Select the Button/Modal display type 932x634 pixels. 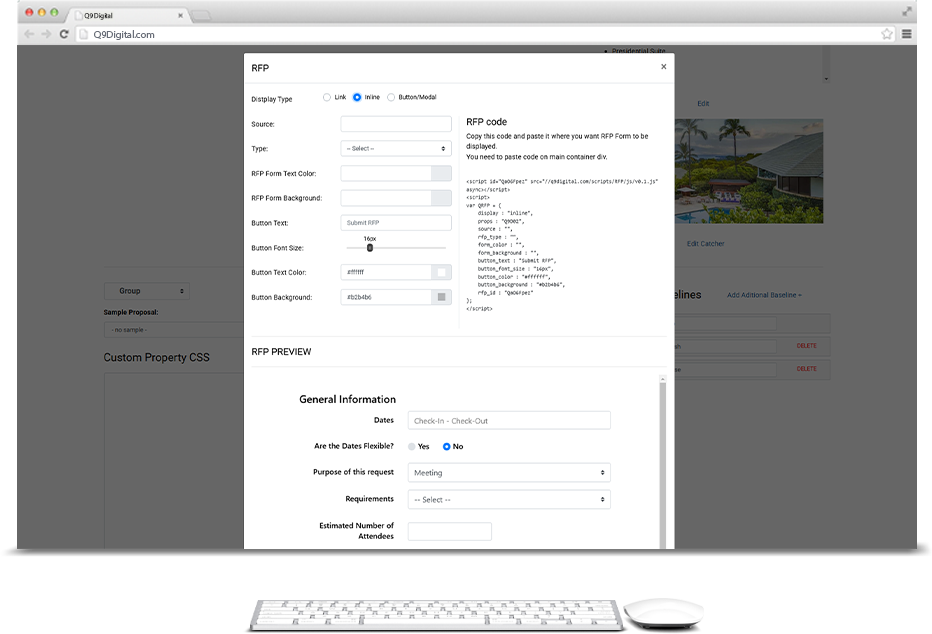[391, 97]
